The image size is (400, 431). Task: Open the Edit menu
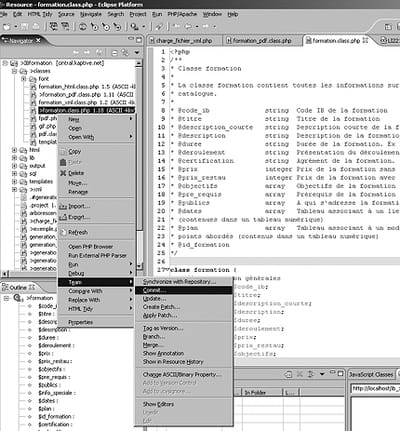pyautogui.click(x=18, y=14)
